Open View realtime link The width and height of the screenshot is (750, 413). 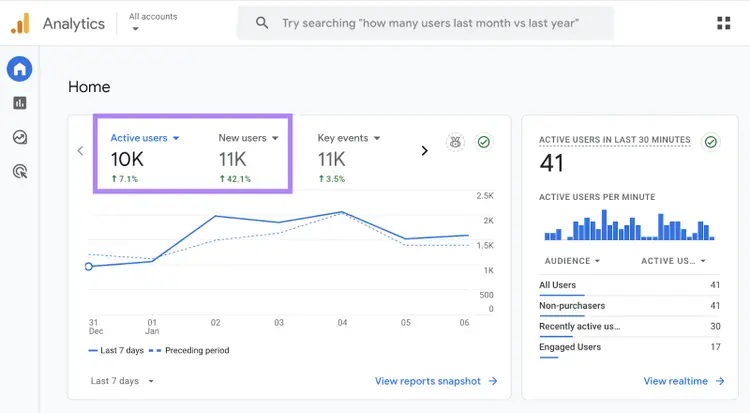coord(675,381)
